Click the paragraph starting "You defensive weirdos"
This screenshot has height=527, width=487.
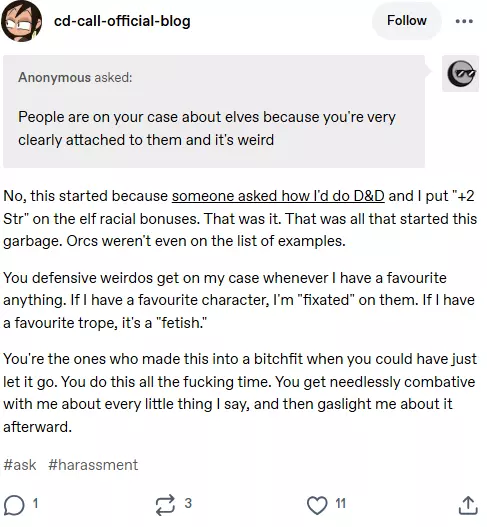pos(239,300)
